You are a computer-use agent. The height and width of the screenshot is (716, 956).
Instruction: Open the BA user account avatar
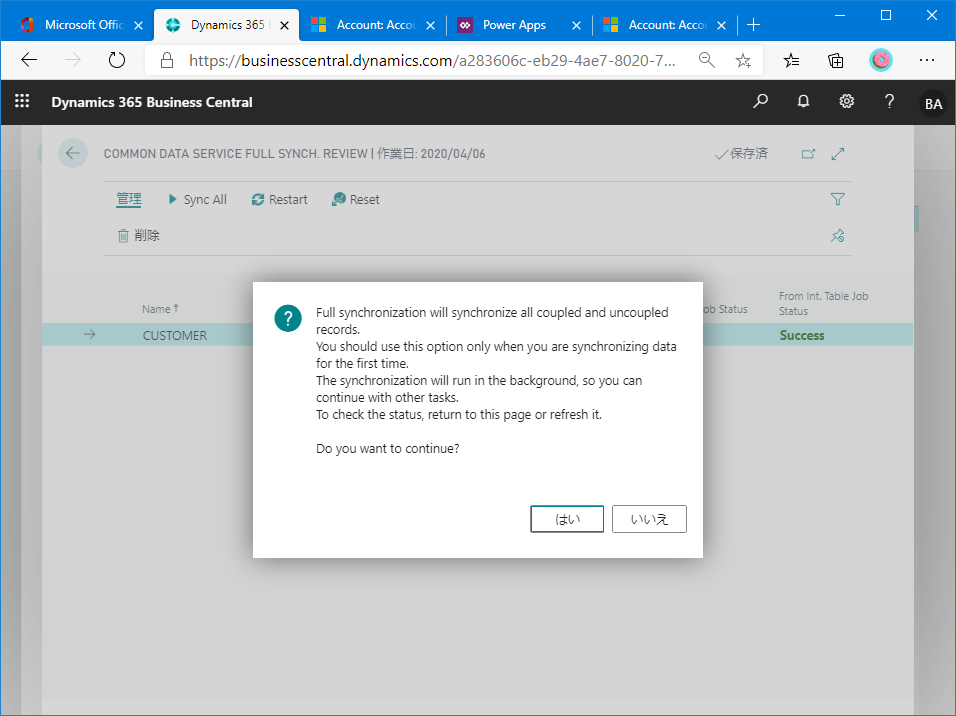[x=933, y=104]
